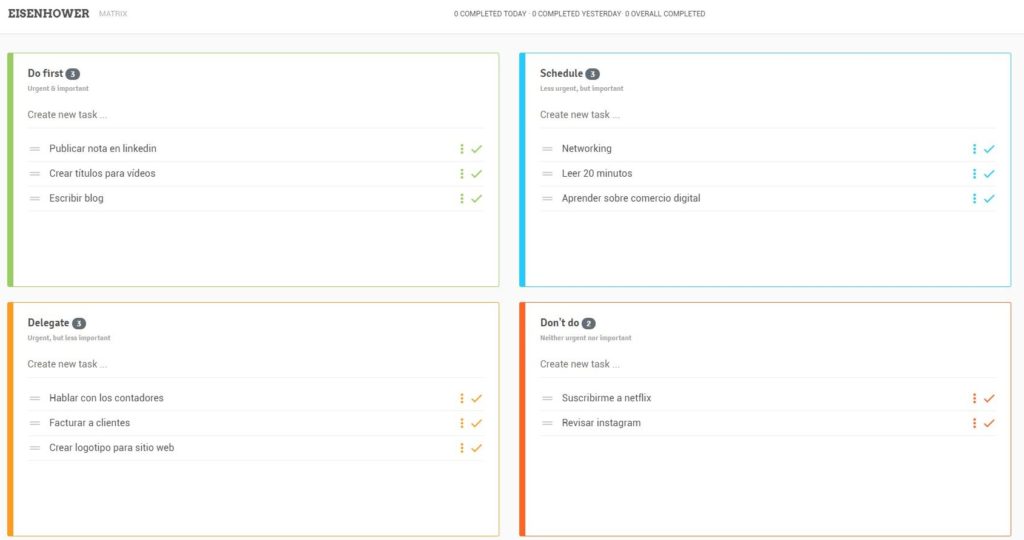The width and height of the screenshot is (1024, 540).
Task: Click drag handle next to Networking task
Action: pyautogui.click(x=547, y=149)
